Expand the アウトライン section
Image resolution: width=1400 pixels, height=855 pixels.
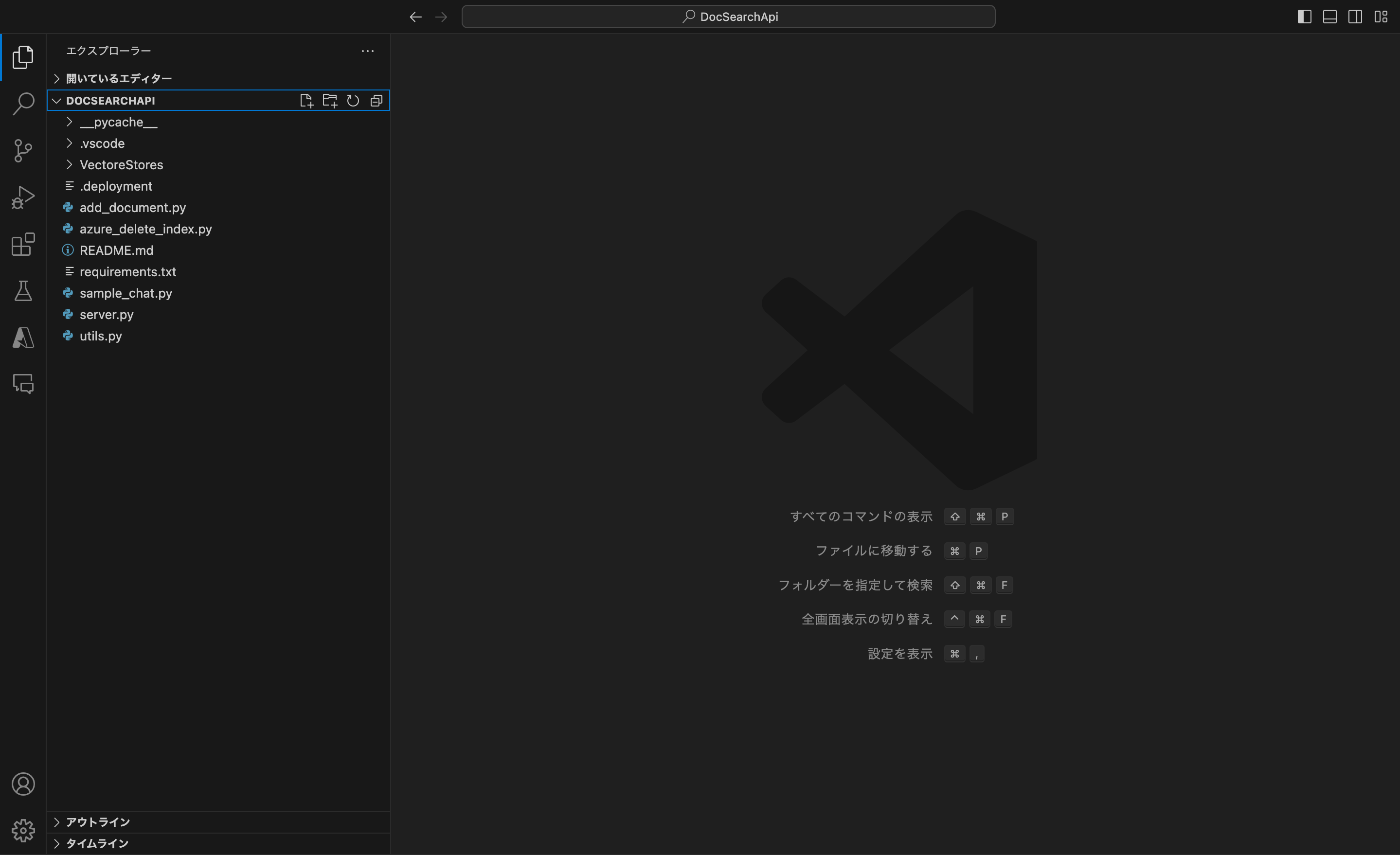pyautogui.click(x=218, y=822)
